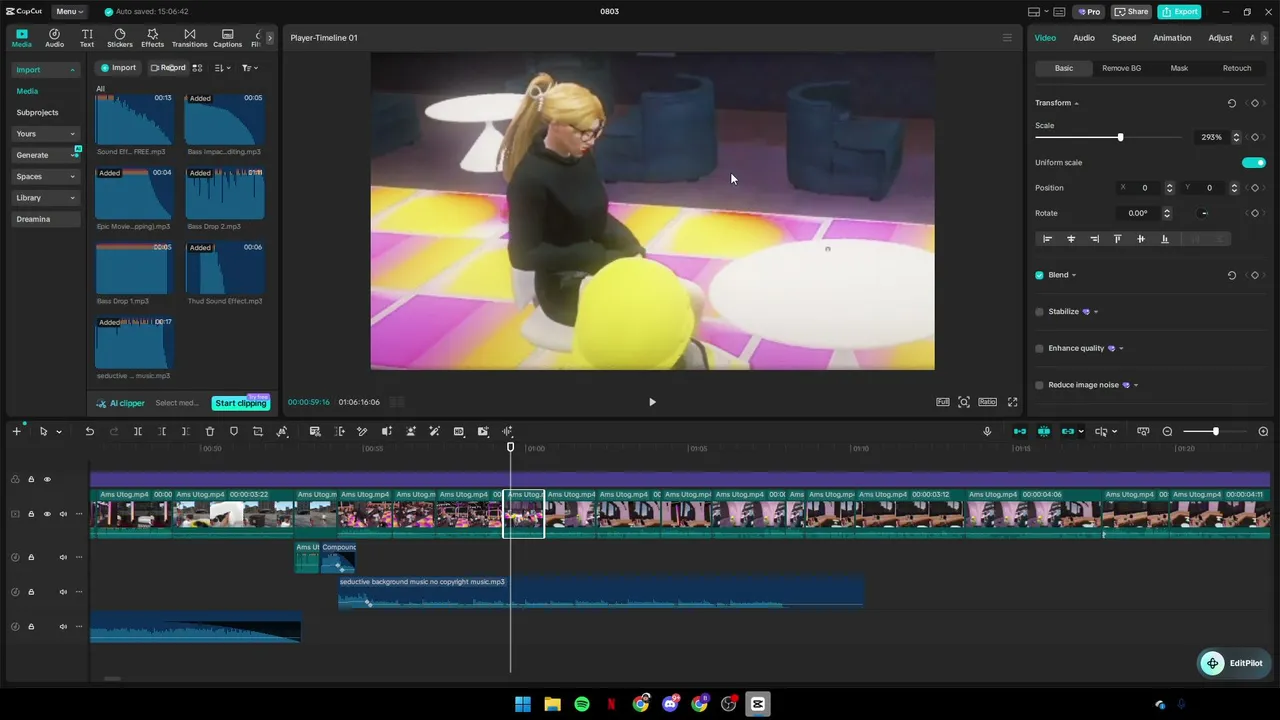Open the AI clipper tool

pyautogui.click(x=121, y=403)
